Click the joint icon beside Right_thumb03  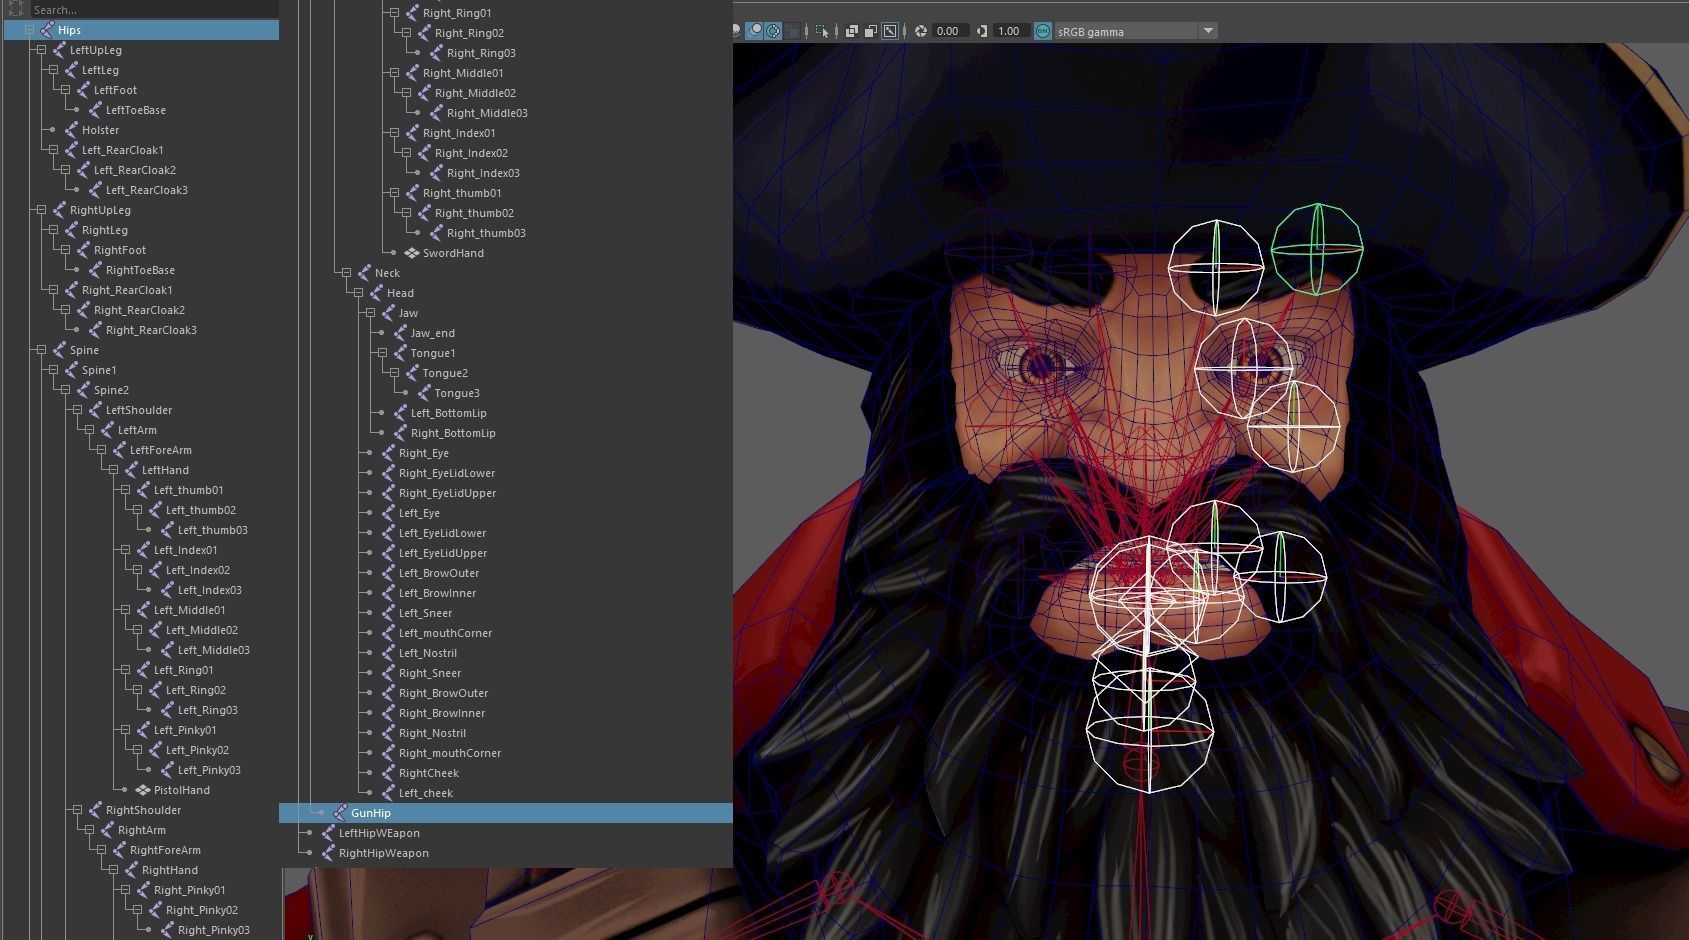click(x=436, y=233)
